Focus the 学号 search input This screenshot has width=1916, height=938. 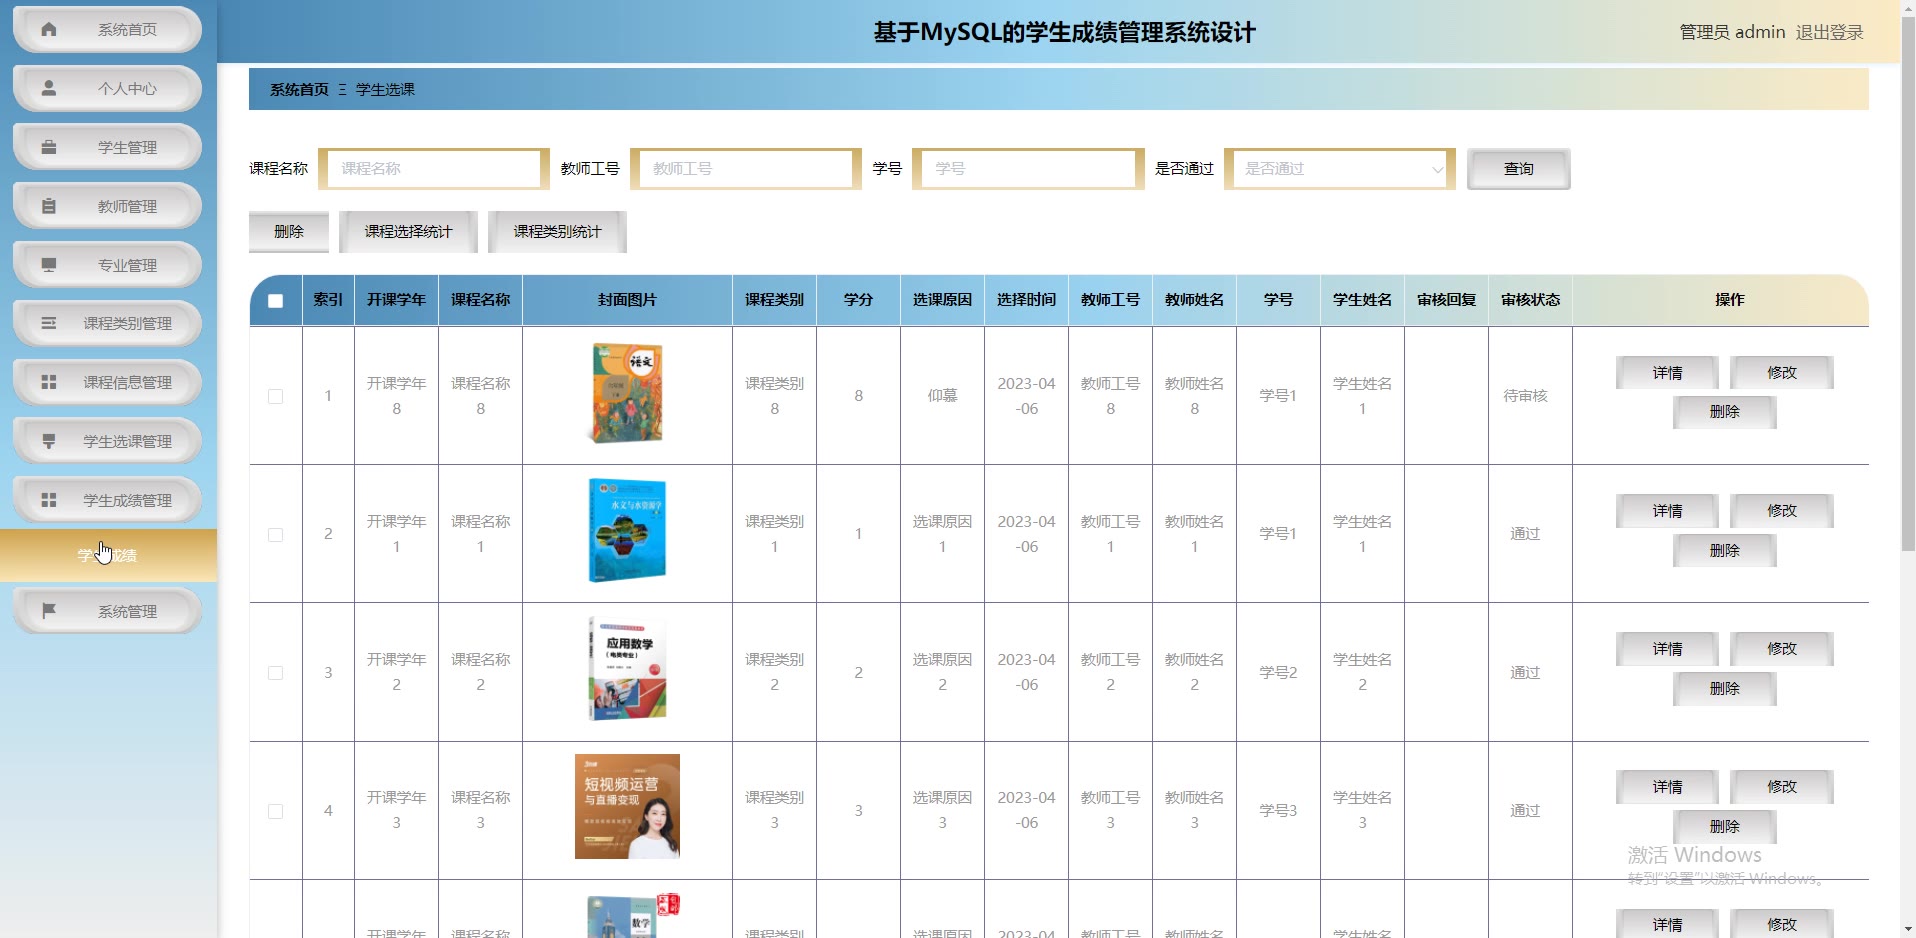pos(1028,169)
